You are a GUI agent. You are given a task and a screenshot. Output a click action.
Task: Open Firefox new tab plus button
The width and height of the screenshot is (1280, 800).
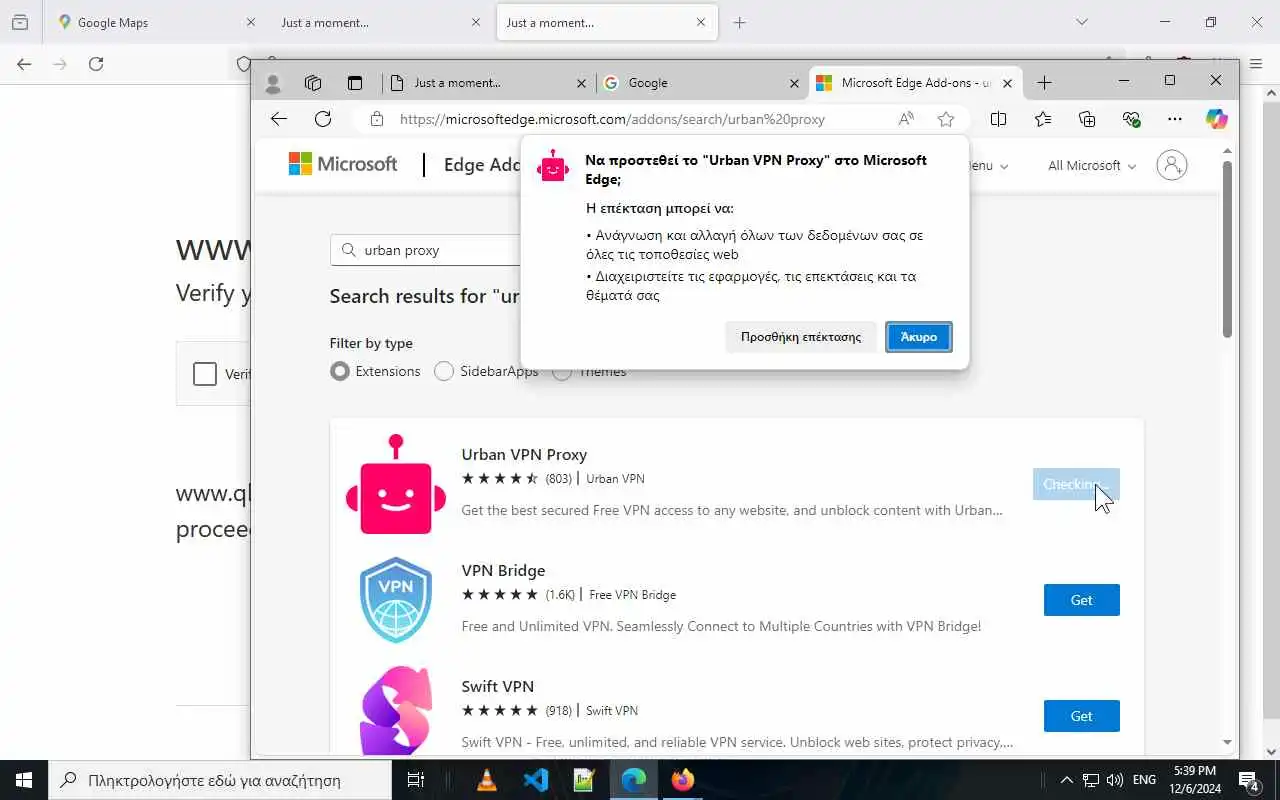click(739, 22)
